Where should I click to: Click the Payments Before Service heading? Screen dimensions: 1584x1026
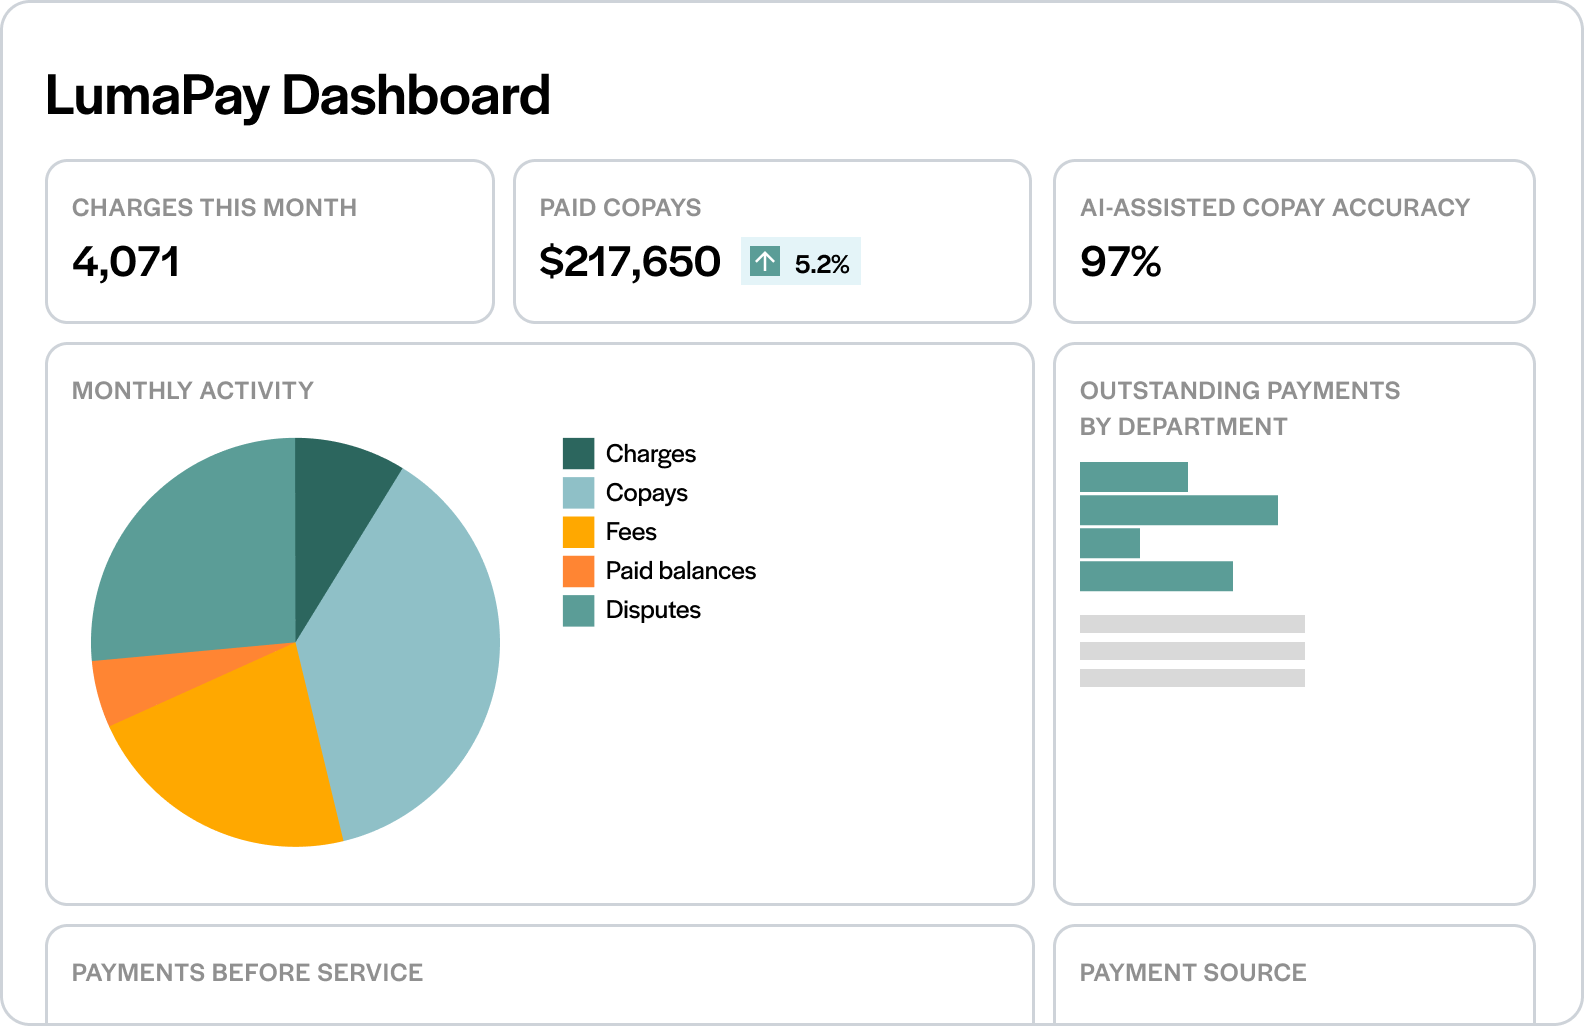click(x=248, y=973)
